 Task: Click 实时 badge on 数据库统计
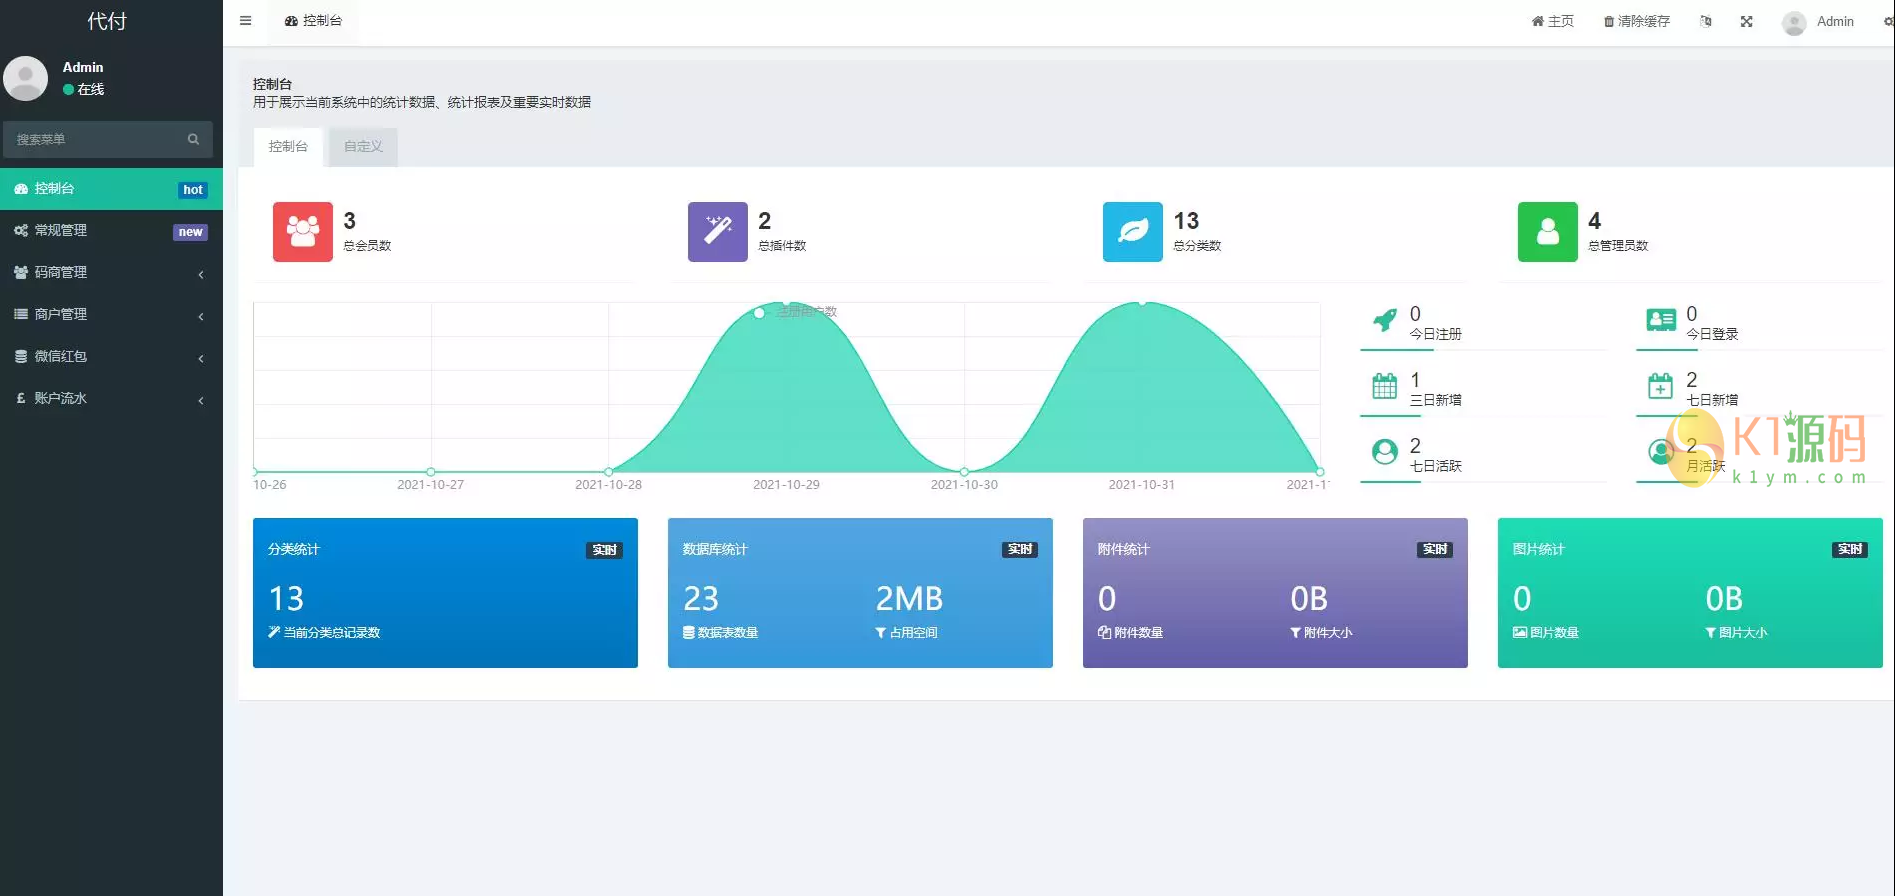click(1020, 550)
